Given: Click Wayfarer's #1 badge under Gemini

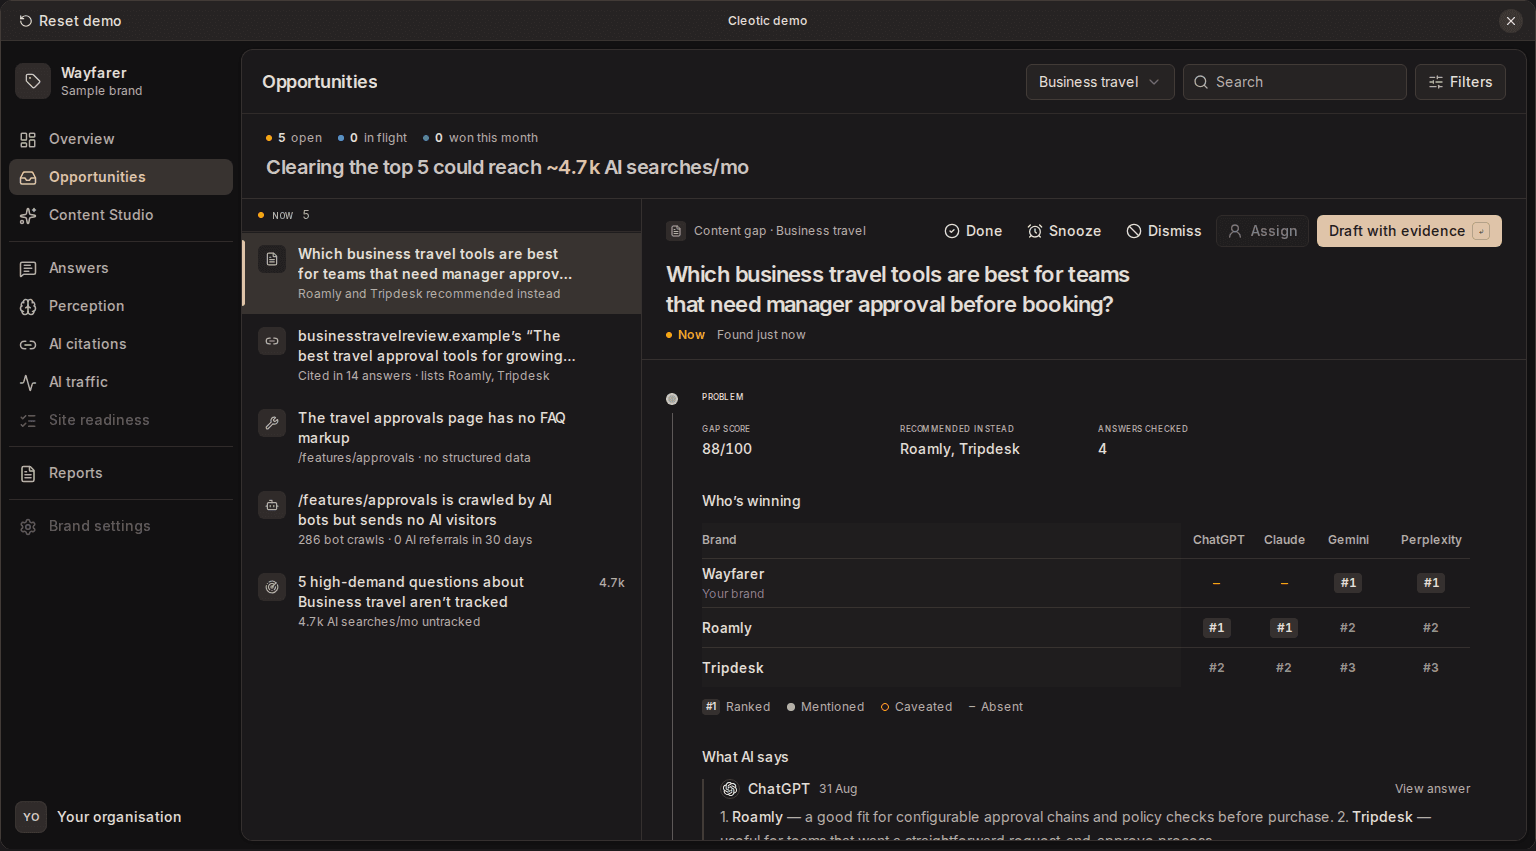Looking at the screenshot, I should 1348,583.
